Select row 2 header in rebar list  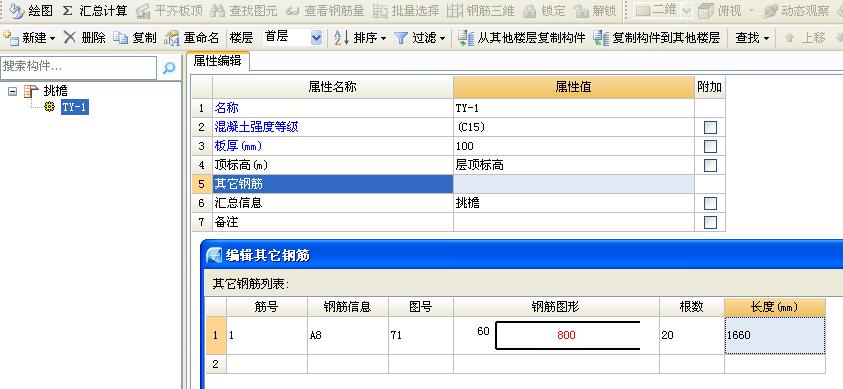click(x=216, y=364)
